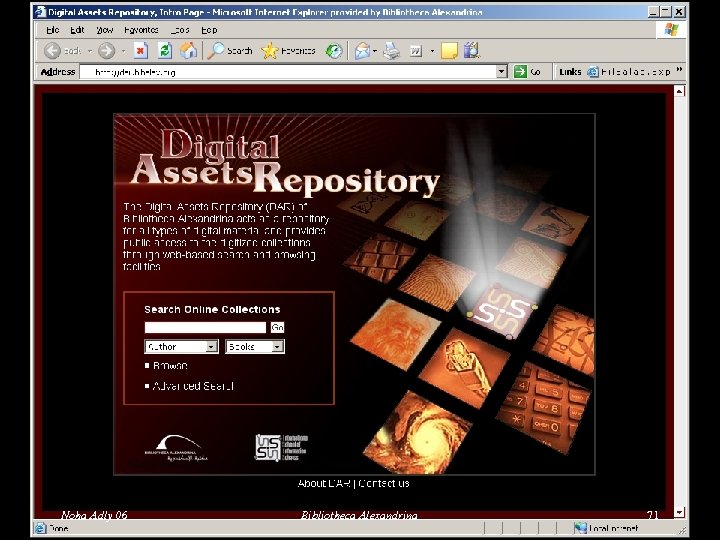Stop page loading with red X icon
720x540 pixels.
point(141,51)
